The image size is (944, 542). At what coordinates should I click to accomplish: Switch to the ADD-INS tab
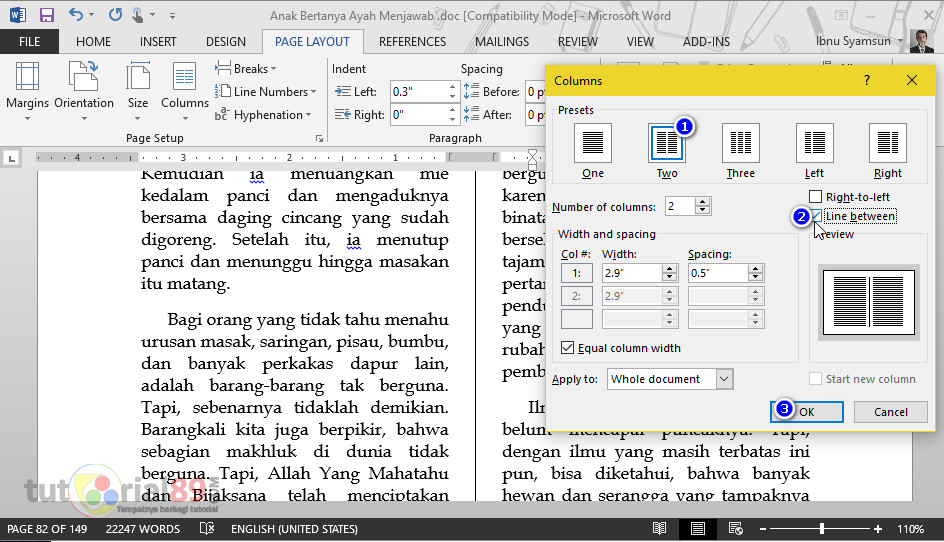pyautogui.click(x=706, y=42)
